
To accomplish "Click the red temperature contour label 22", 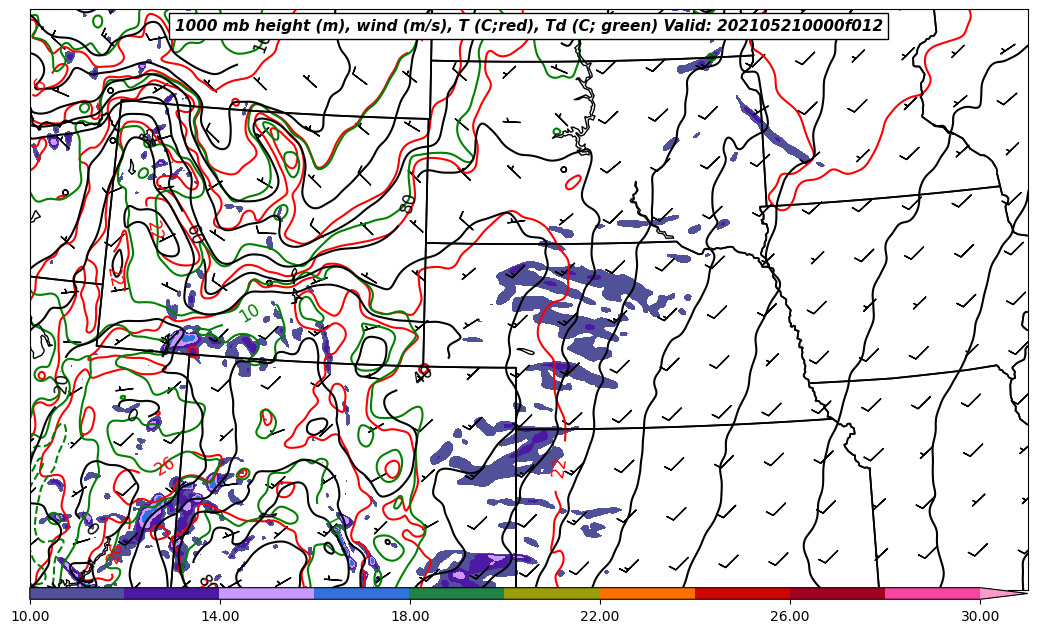I will tap(559, 466).
